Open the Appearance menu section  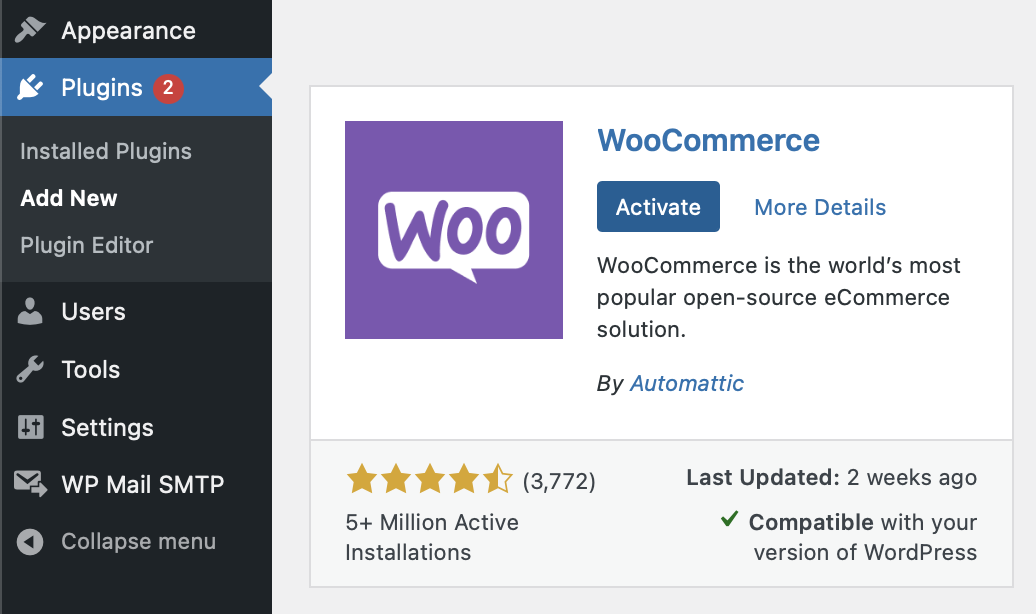pos(128,30)
